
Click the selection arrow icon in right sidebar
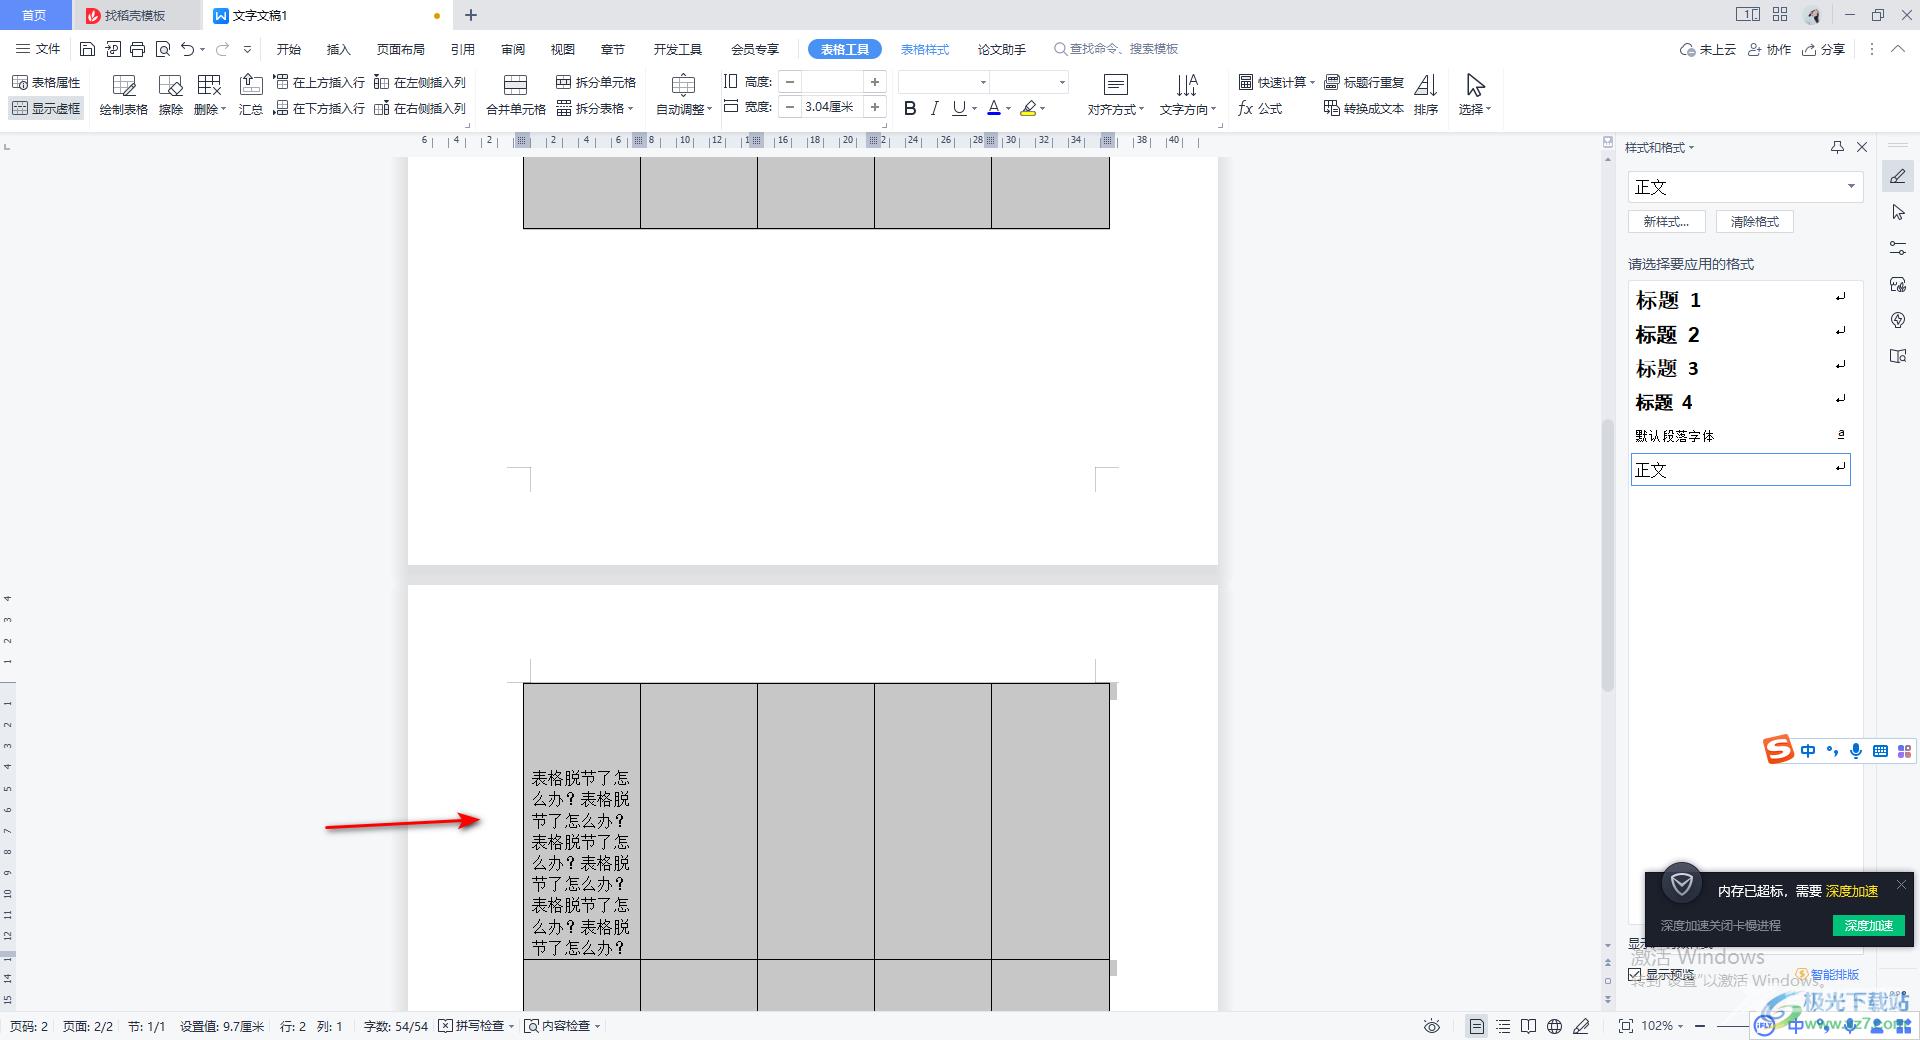(1898, 212)
